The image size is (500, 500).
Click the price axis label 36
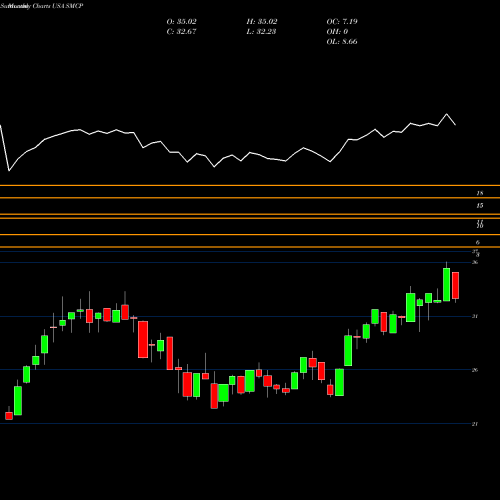(x=475, y=262)
